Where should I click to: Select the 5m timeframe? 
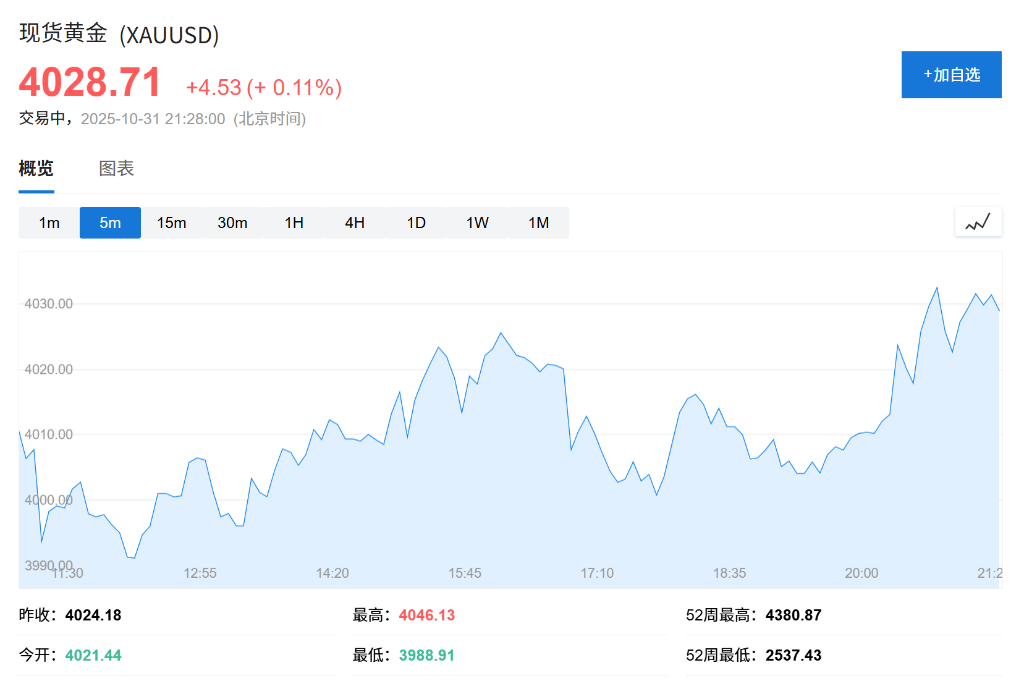(110, 222)
